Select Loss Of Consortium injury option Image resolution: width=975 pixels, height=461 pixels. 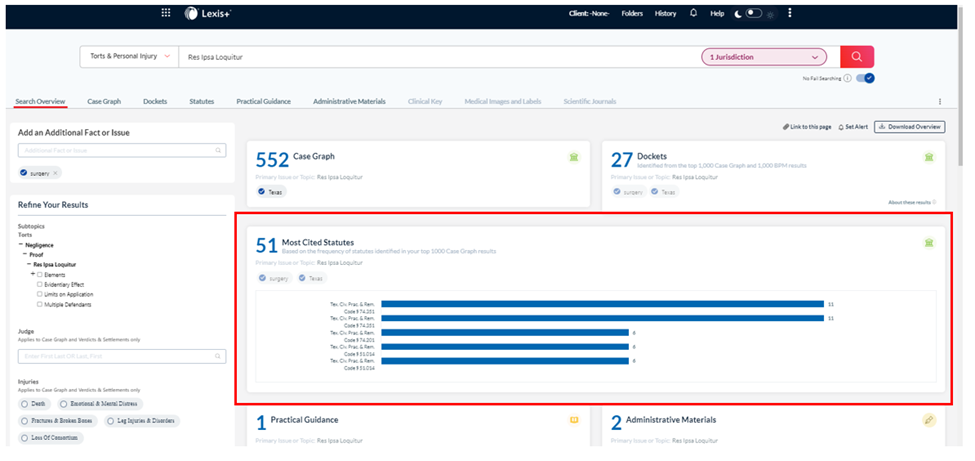[x=50, y=438]
